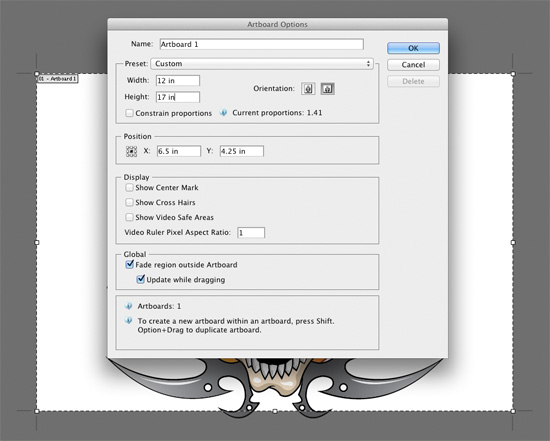This screenshot has height=441, width=550.
Task: Click top-right artboard corner handle
Action: coord(513,74)
